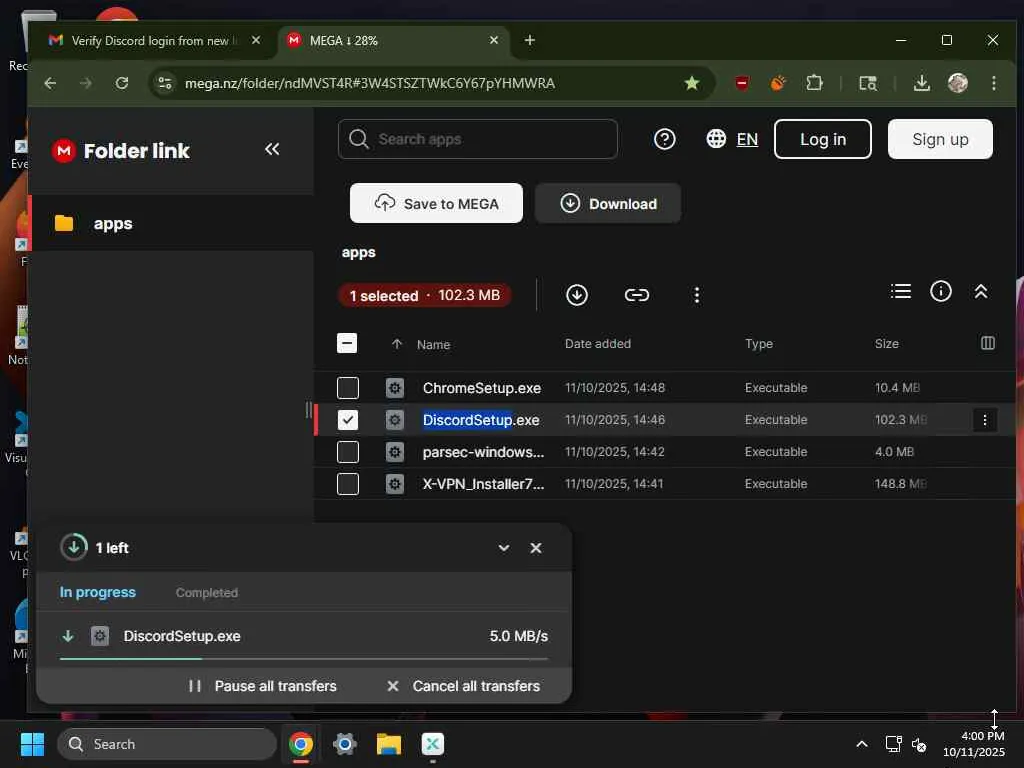Click X-VPN_Installer file type icon

click(x=394, y=484)
